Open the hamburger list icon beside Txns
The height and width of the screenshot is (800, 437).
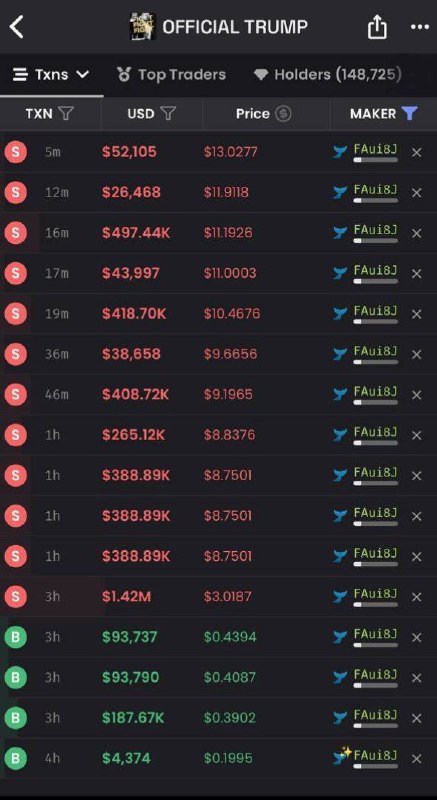point(20,74)
